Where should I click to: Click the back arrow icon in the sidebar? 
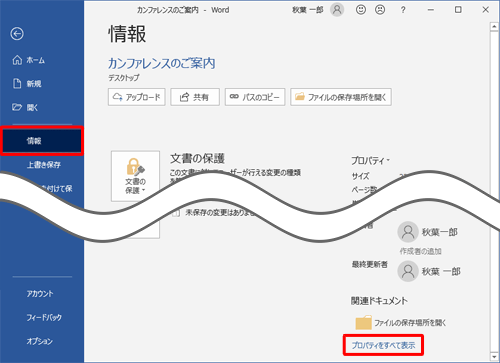pos(17,34)
